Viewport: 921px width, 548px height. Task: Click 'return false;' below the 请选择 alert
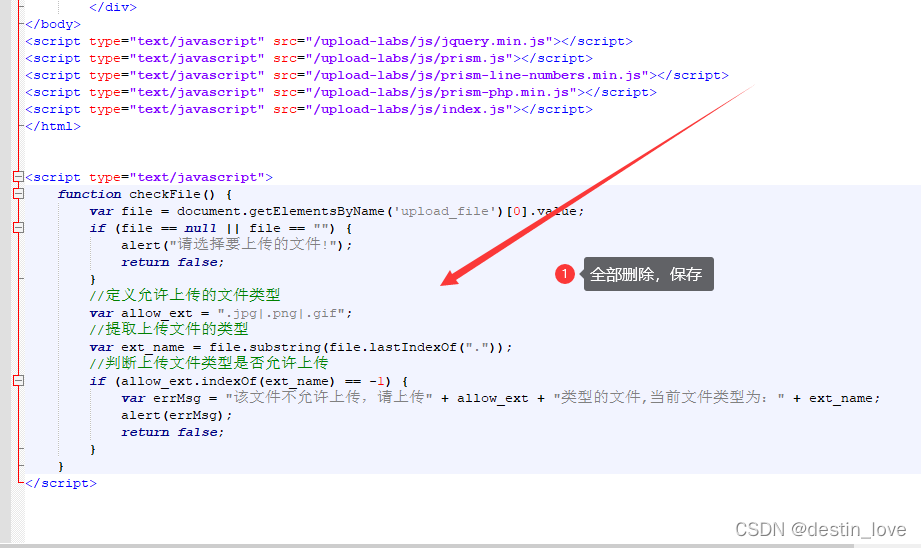tap(173, 262)
